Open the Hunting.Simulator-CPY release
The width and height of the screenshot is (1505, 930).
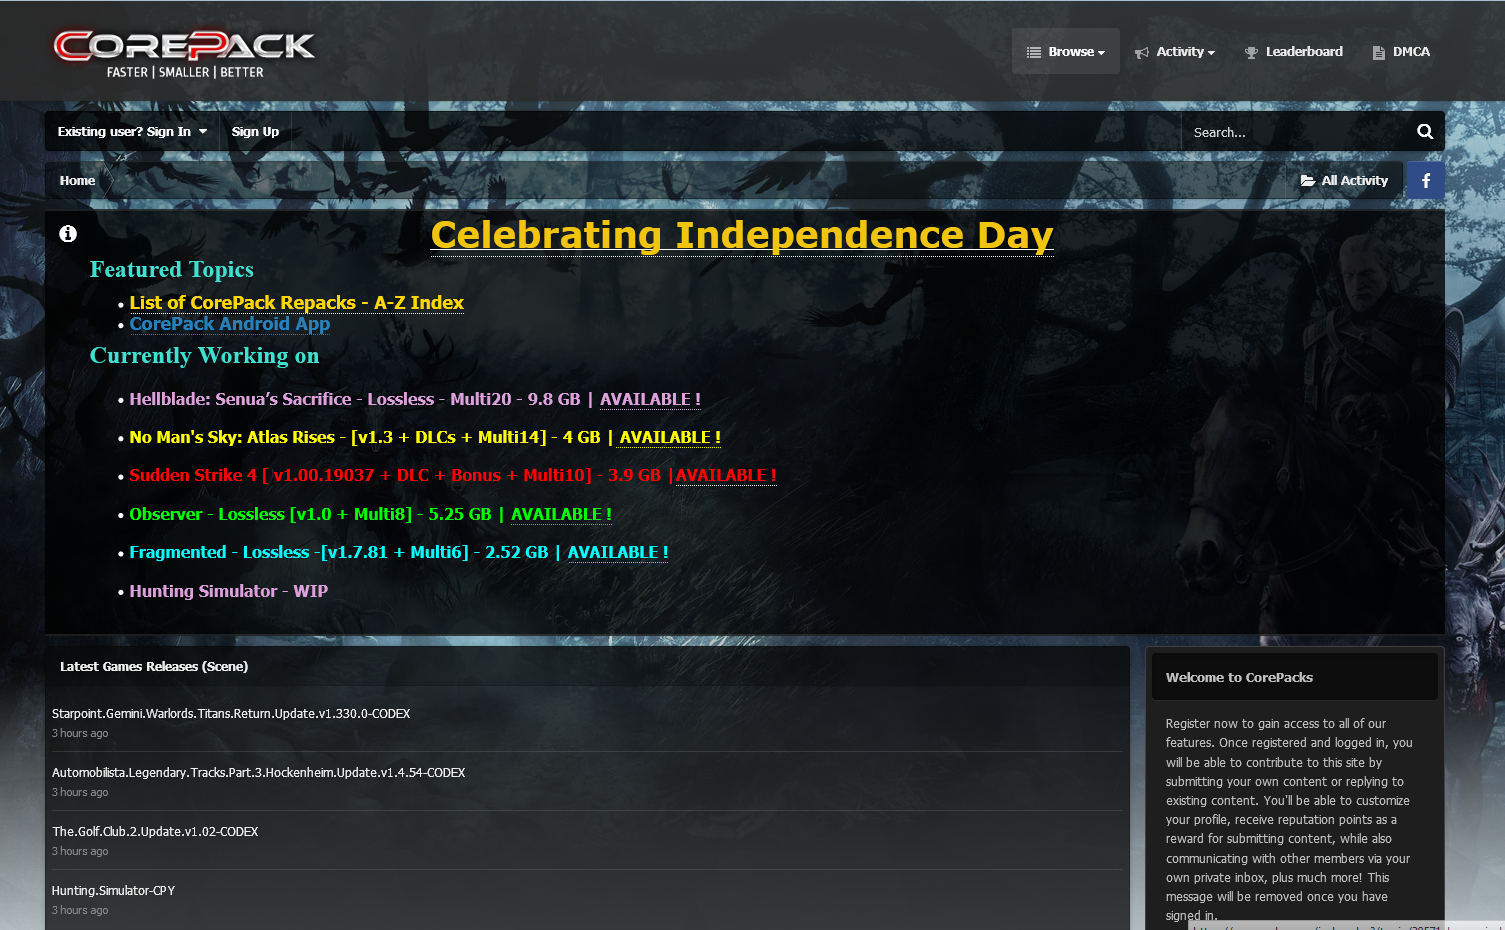point(113,891)
